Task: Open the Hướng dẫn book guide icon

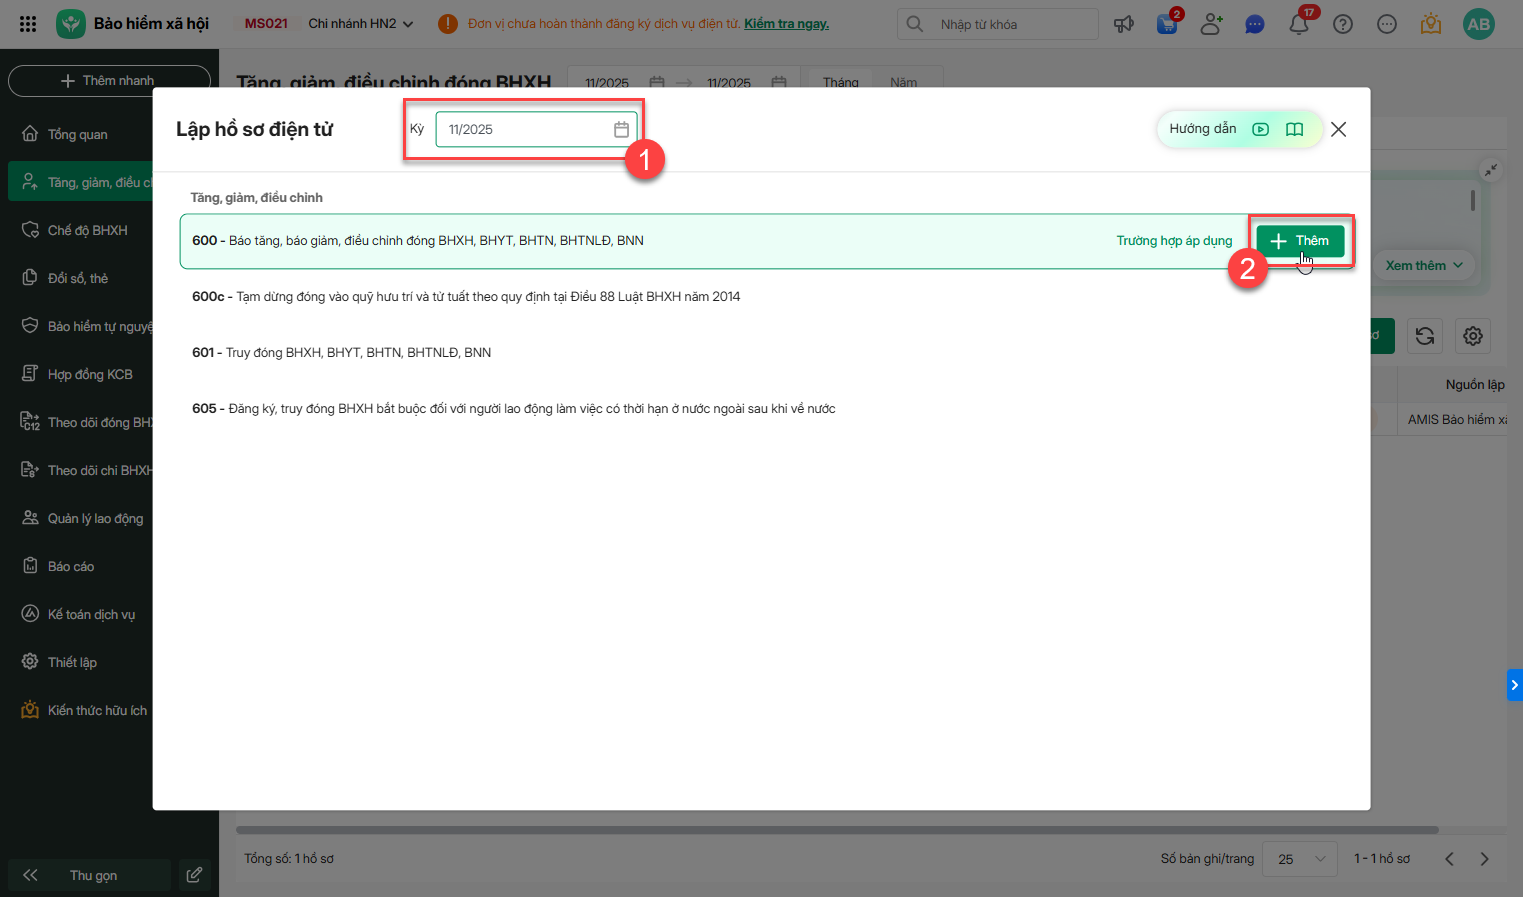Action: 1294,129
